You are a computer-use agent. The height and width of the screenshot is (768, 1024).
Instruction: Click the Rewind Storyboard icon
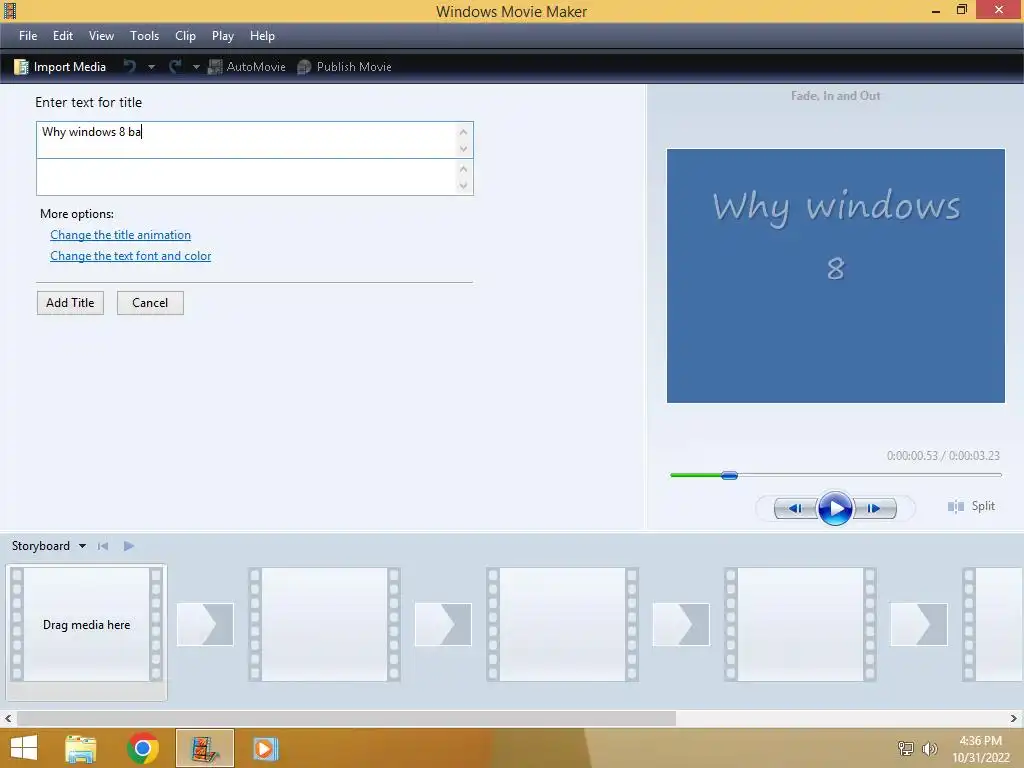103,546
